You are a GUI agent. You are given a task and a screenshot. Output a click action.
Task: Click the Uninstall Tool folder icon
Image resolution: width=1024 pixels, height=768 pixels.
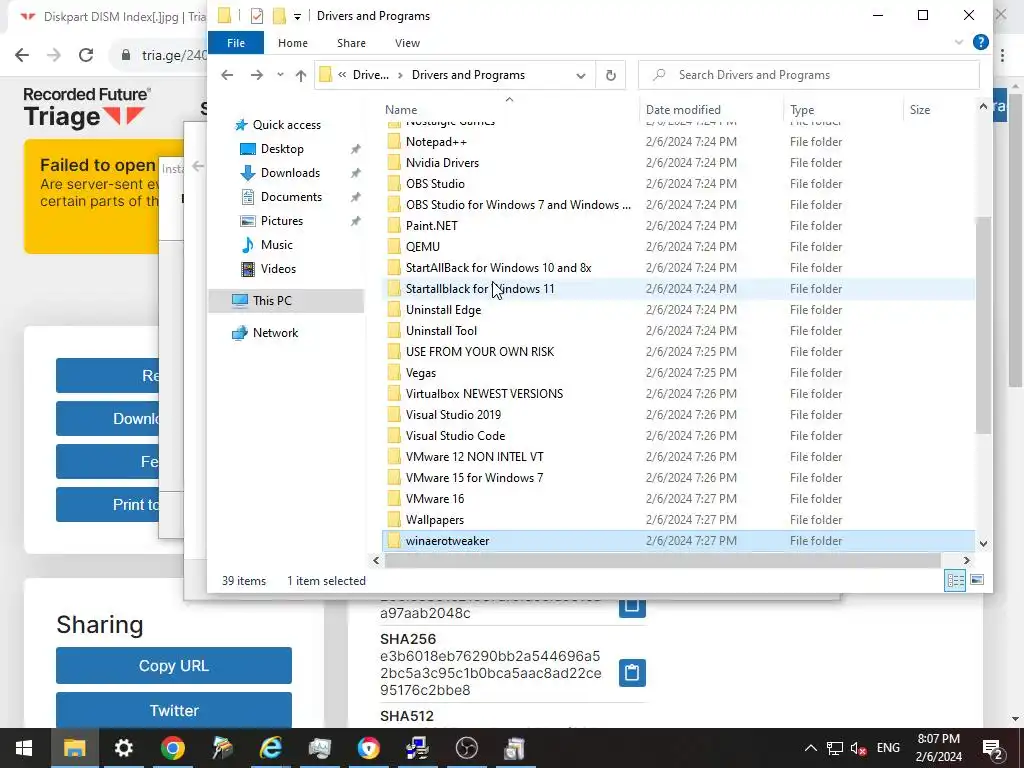[394, 330]
